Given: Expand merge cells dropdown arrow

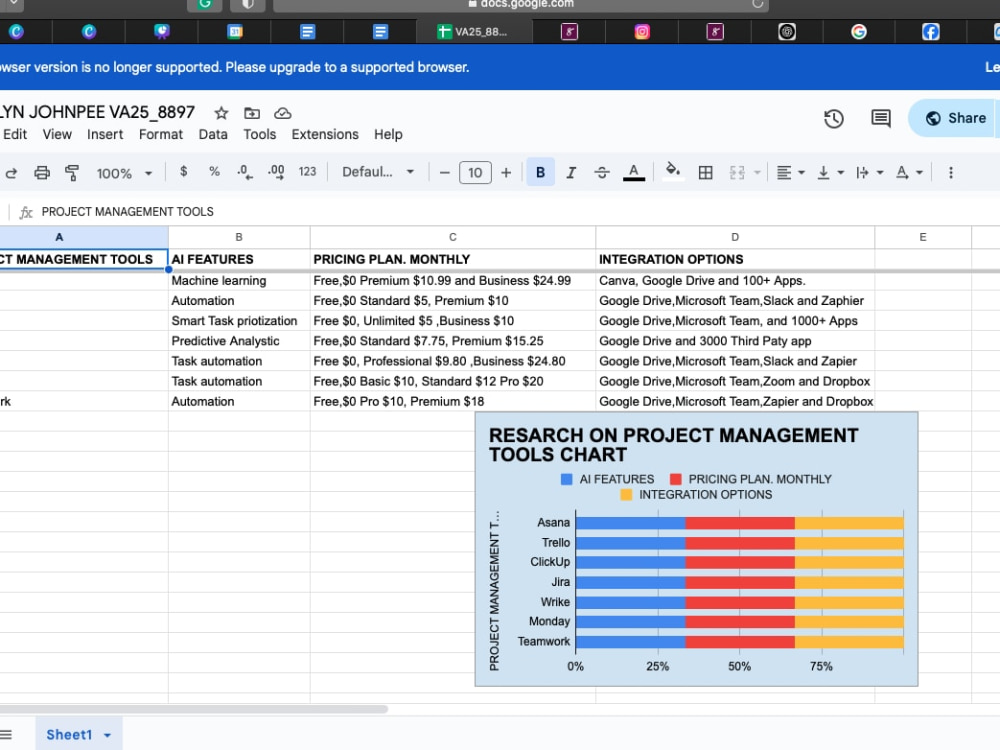Looking at the screenshot, I should (x=757, y=173).
